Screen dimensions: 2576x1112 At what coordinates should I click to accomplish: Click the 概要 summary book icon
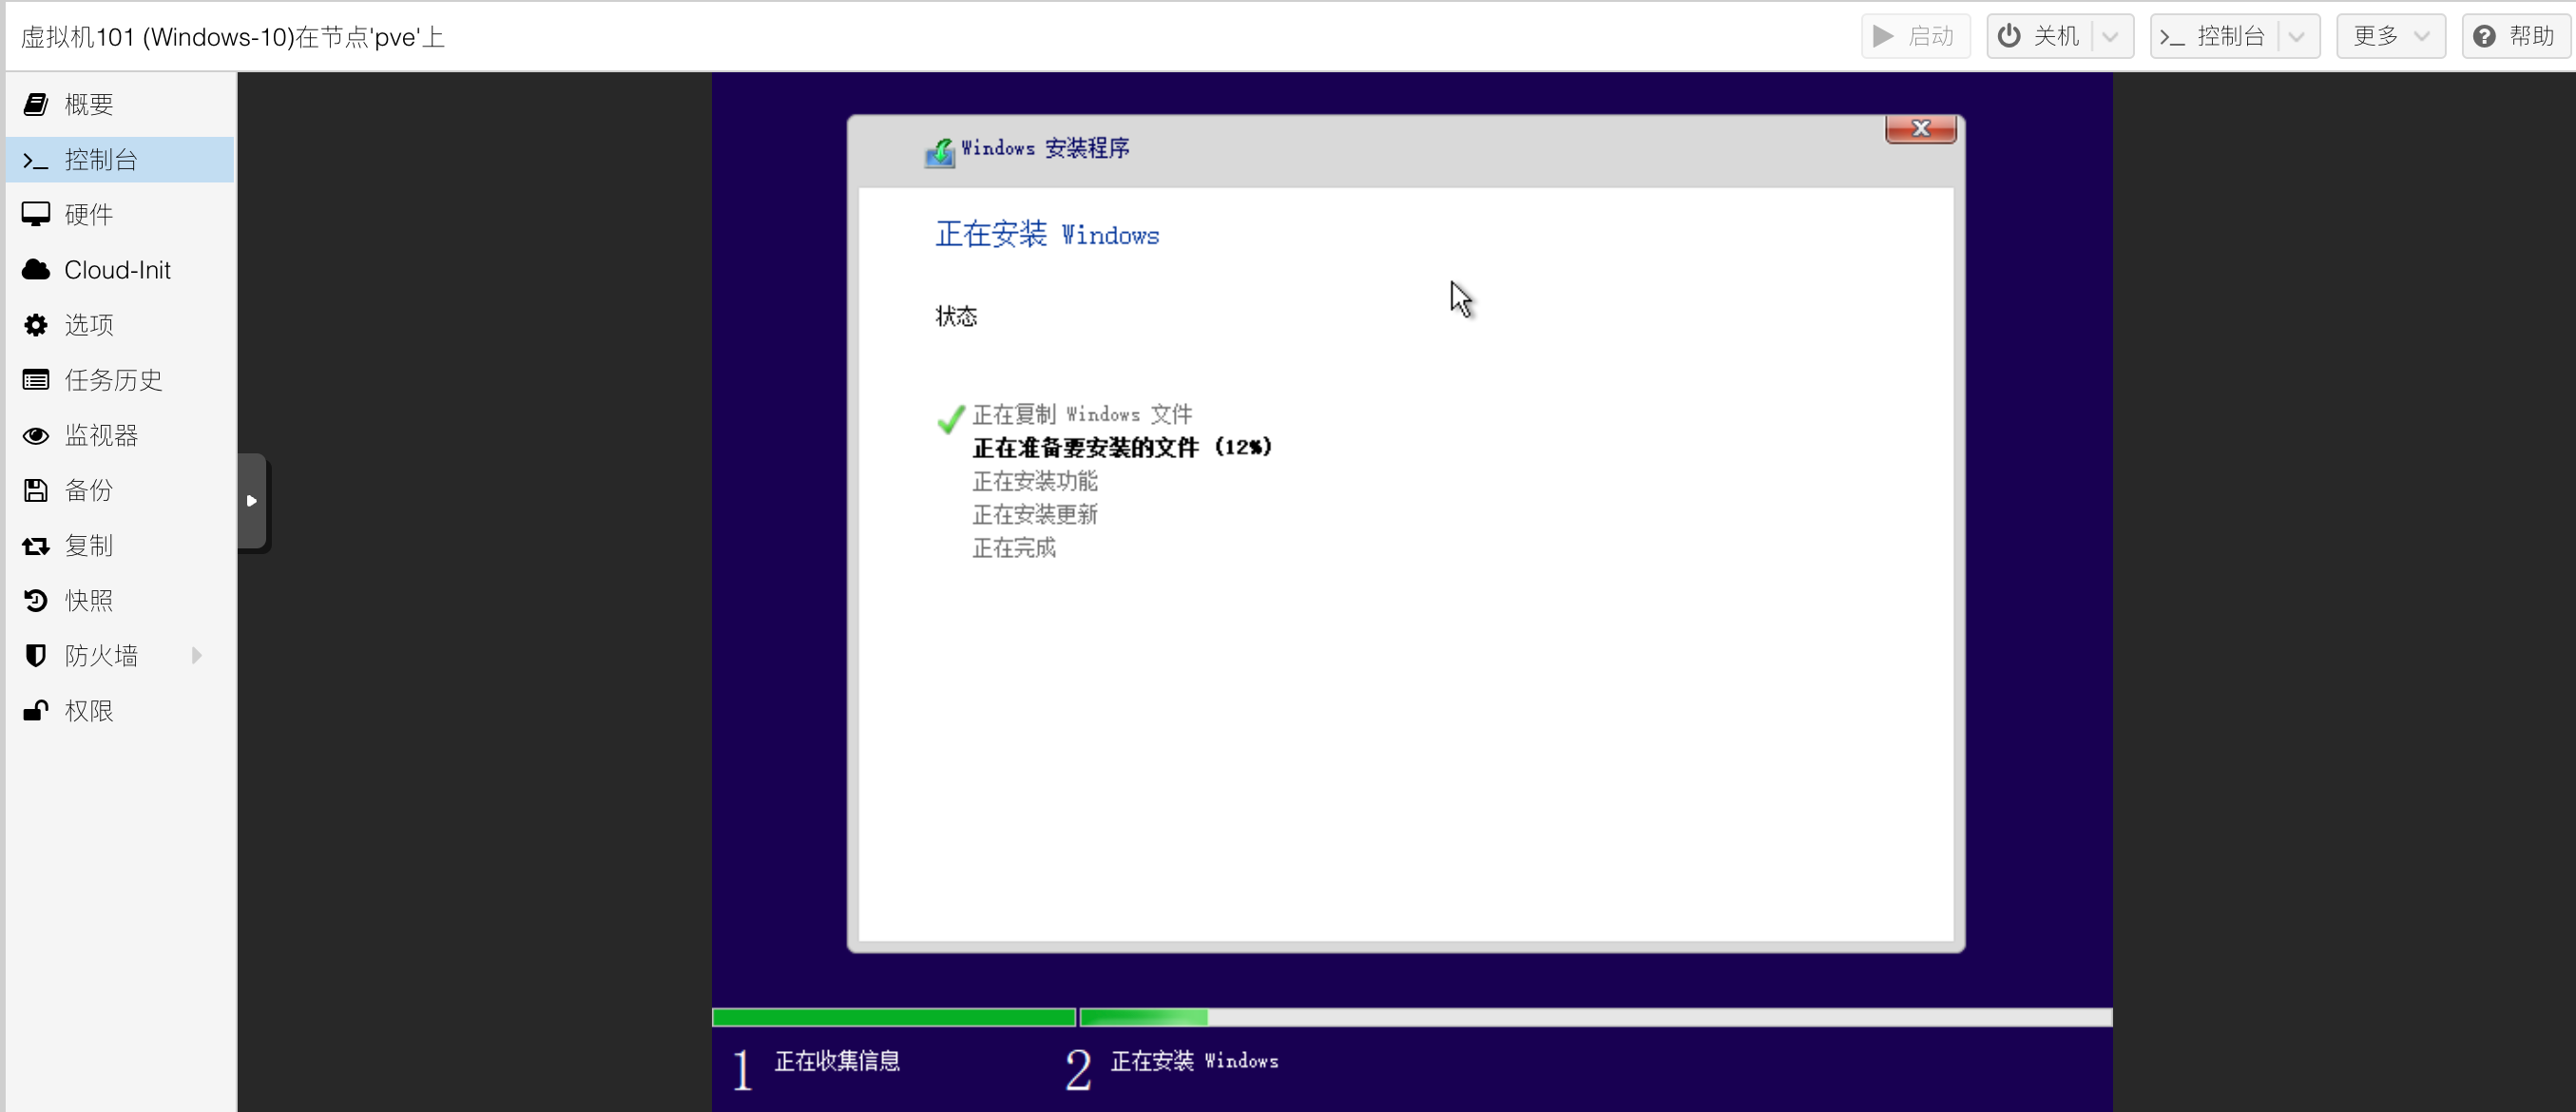(x=36, y=104)
